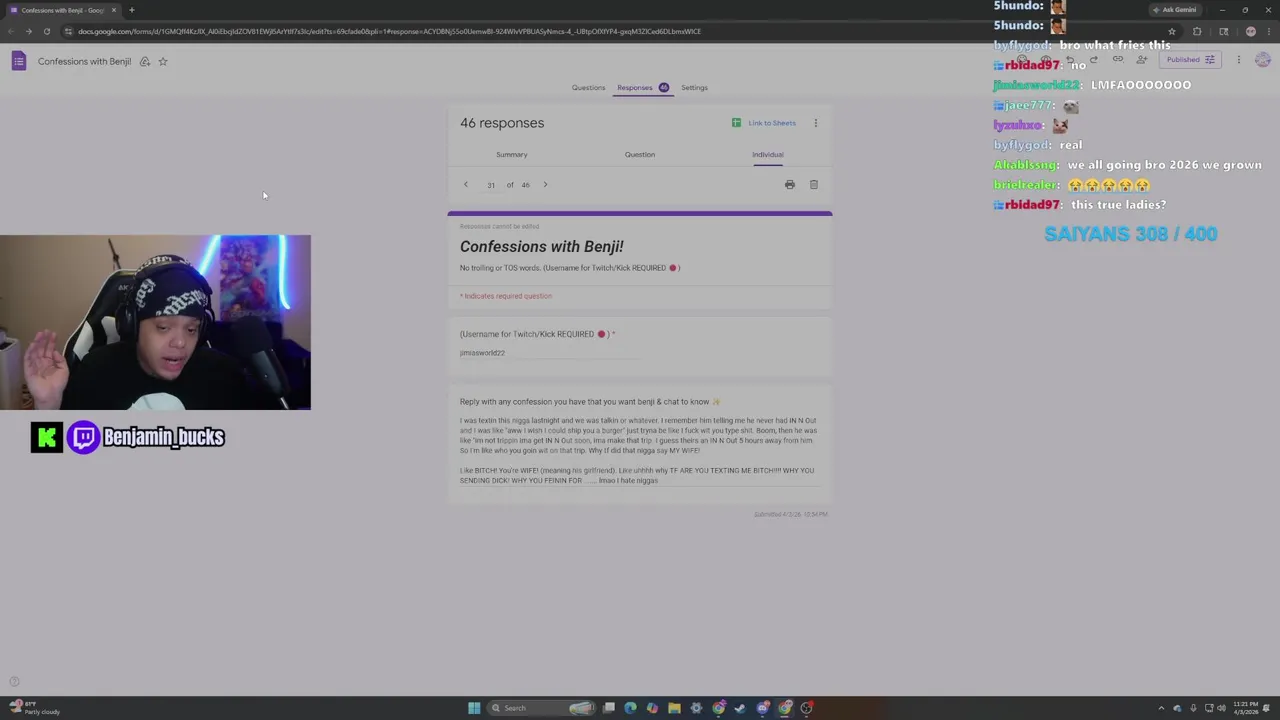Open weather widget on taskbar
The width and height of the screenshot is (1280, 720).
coord(35,708)
